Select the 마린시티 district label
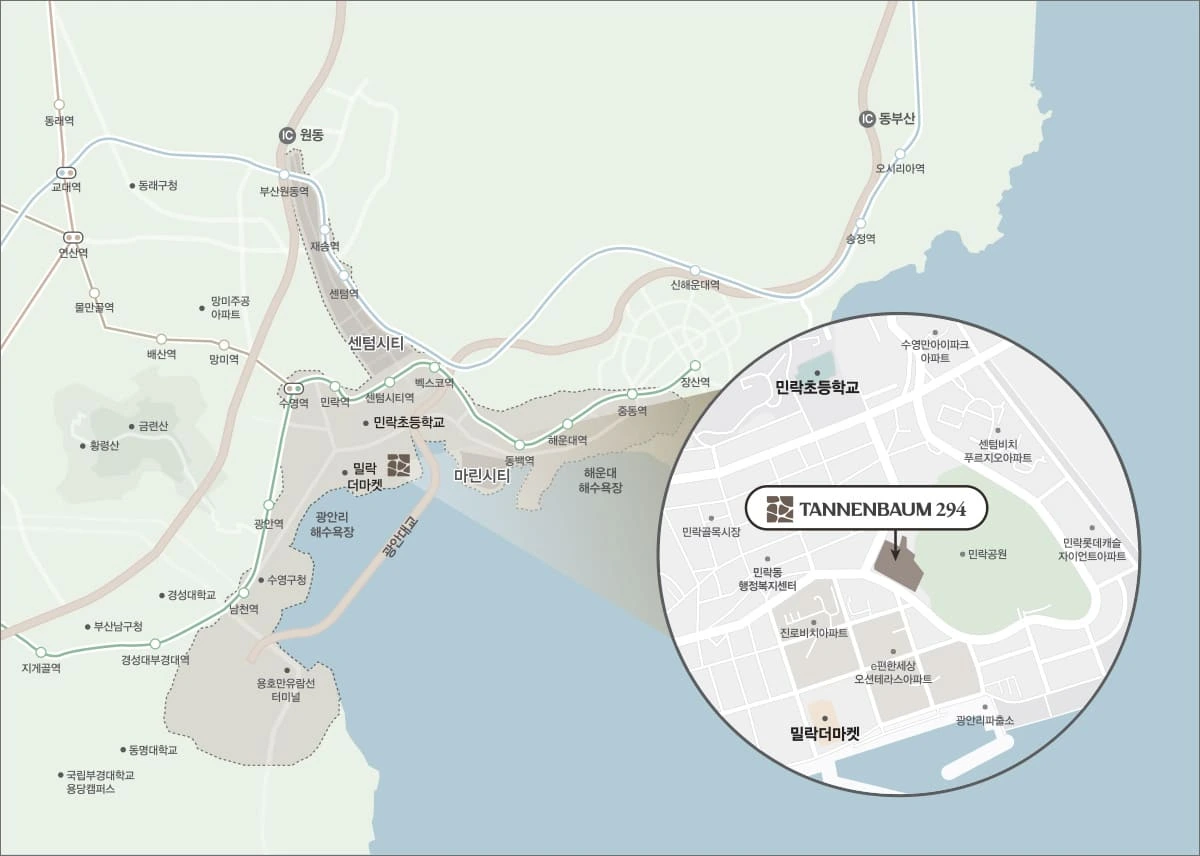Screen dimensions: 1200x856 (x=482, y=476)
